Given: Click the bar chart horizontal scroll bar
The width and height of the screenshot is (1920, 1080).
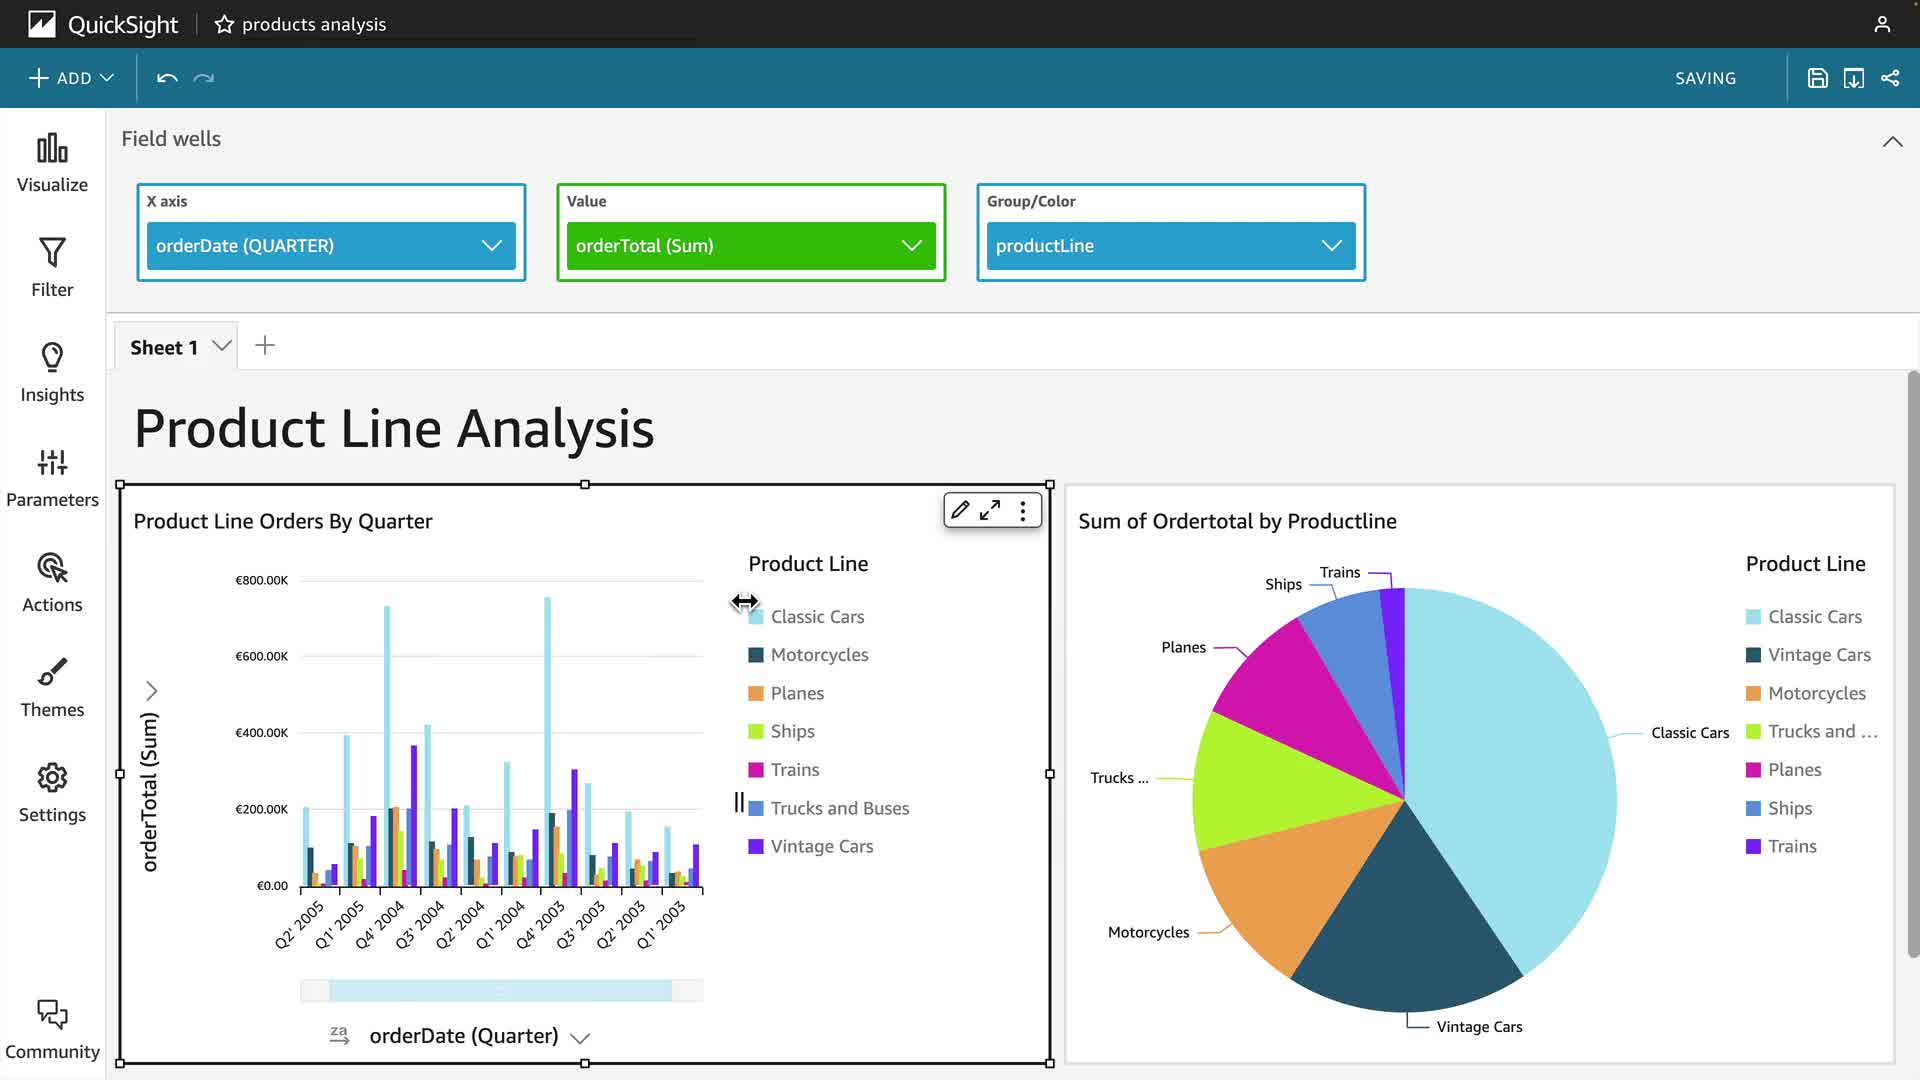Looking at the screenshot, I should [x=500, y=991].
